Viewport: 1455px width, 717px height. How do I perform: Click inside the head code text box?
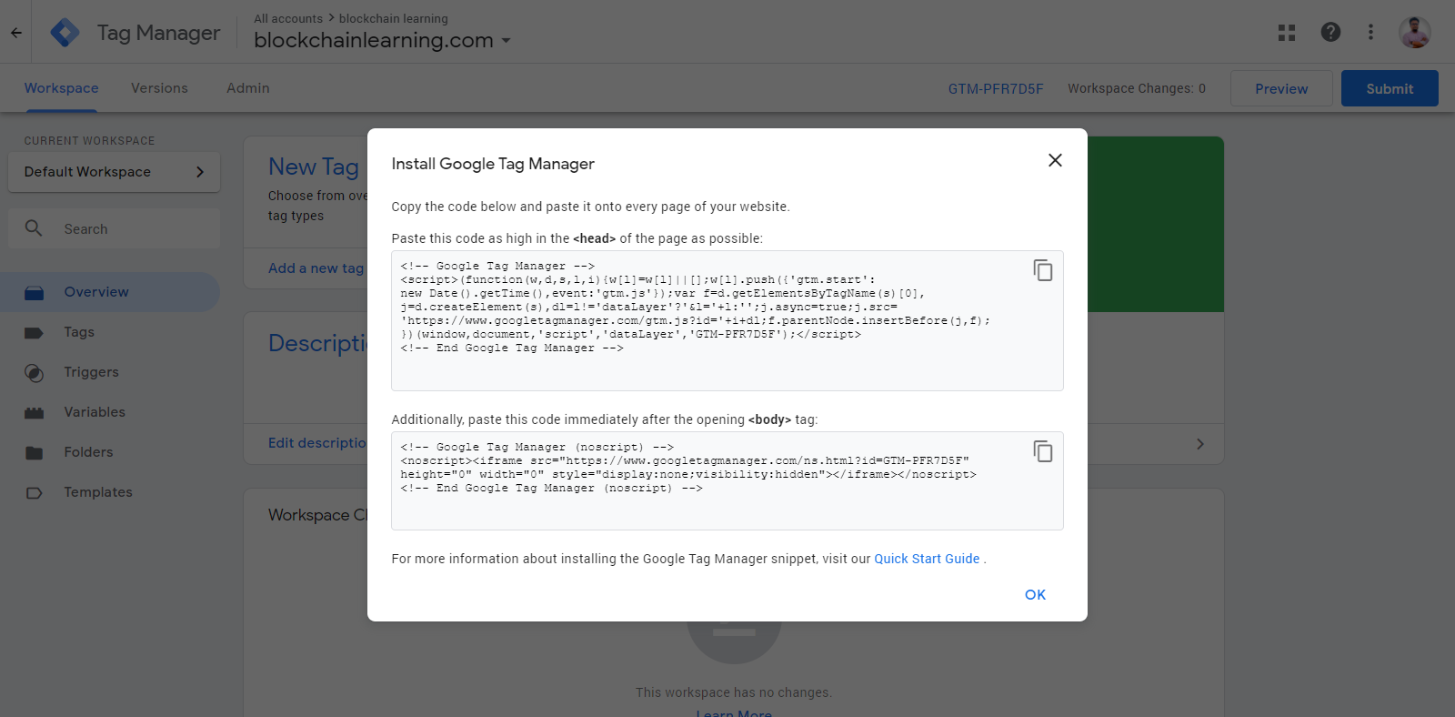click(727, 320)
